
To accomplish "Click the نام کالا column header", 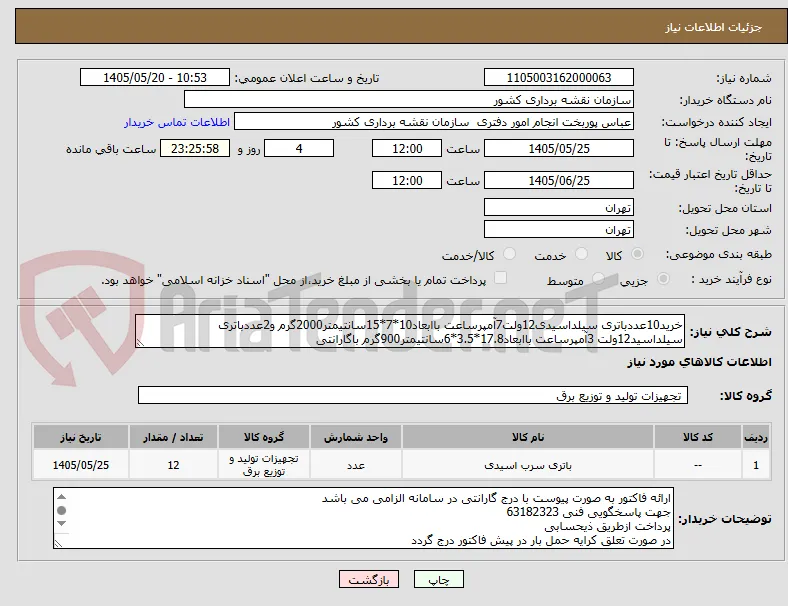I will 528,437.
